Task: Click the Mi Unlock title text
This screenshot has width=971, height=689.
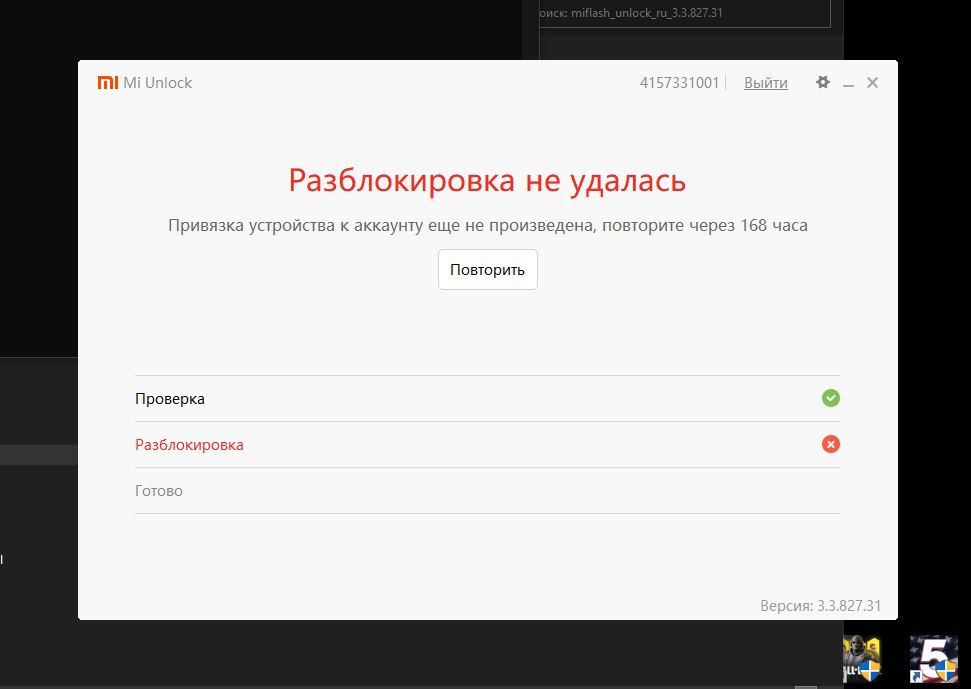Action: point(157,83)
